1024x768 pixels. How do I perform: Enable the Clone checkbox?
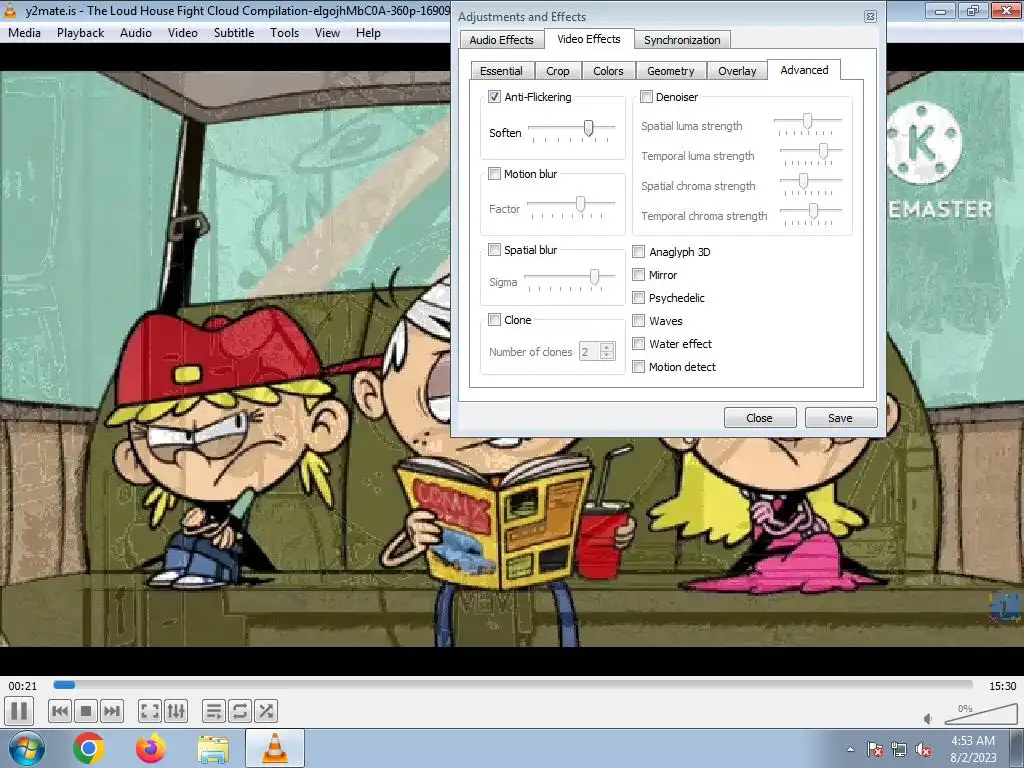tap(494, 319)
